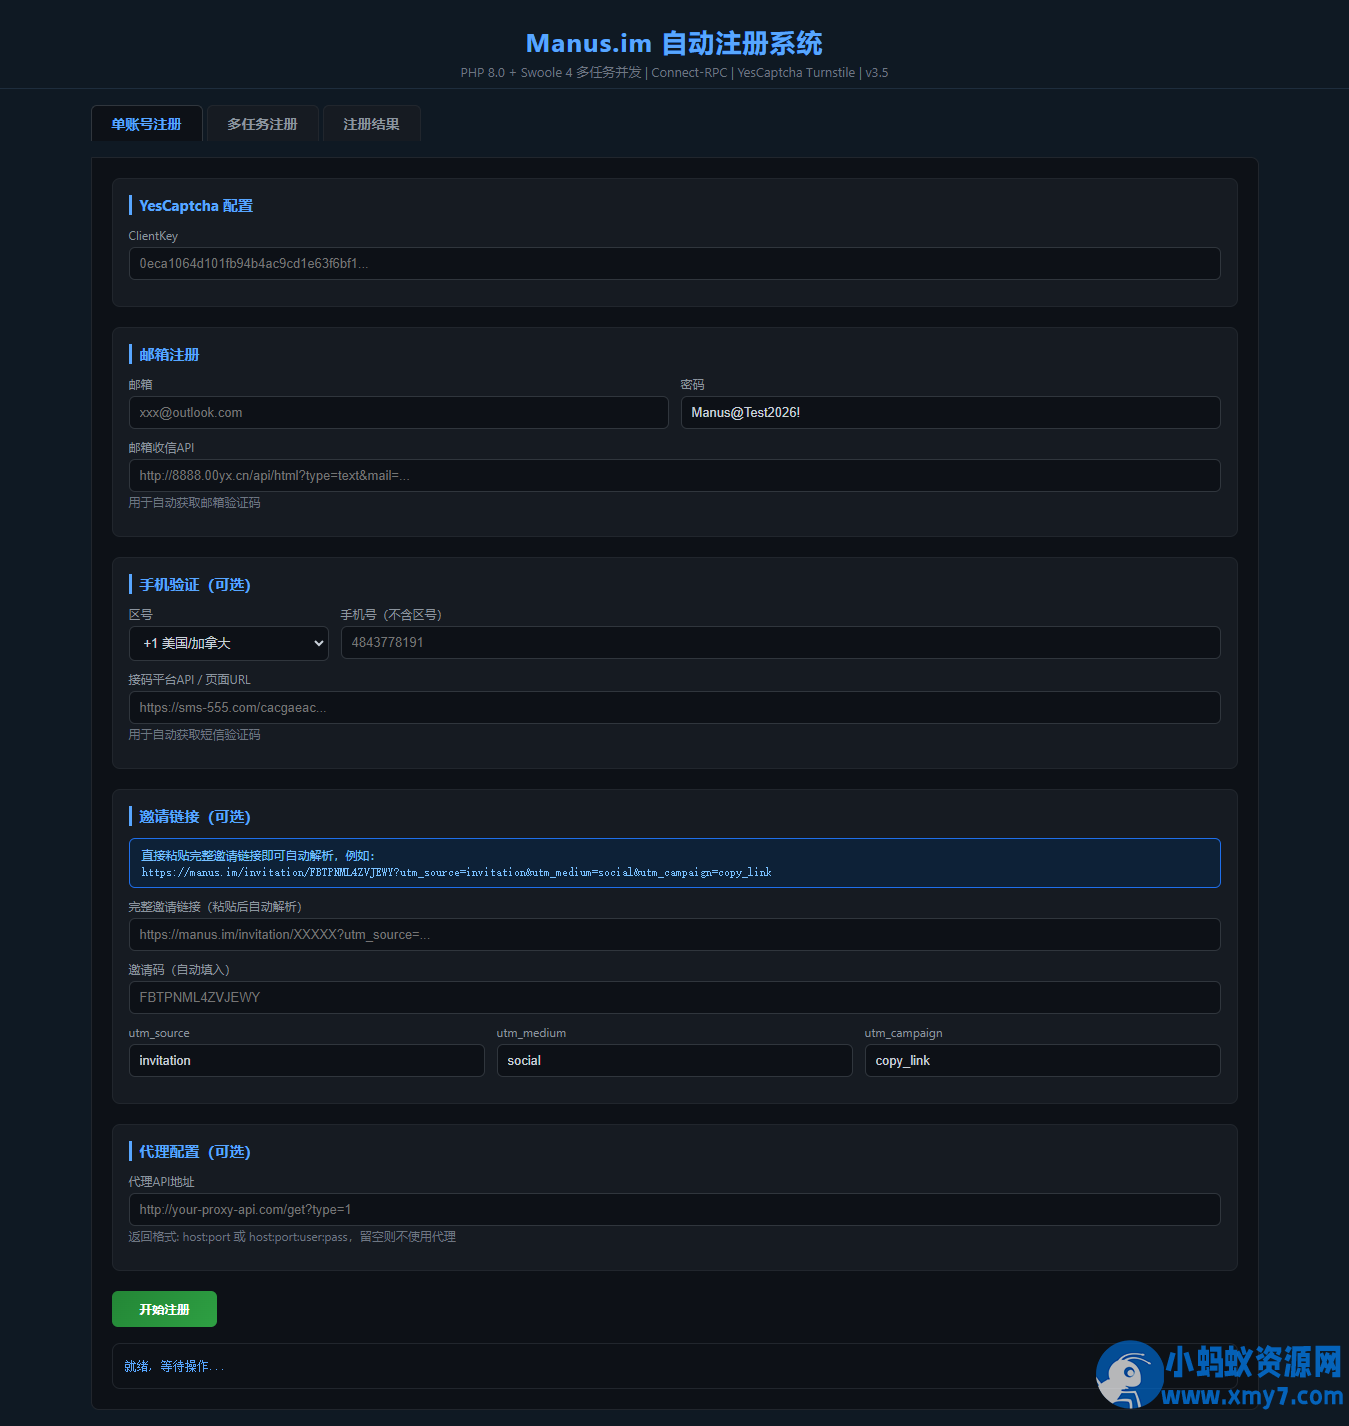Screen dimensions: 1349x1426
Task: Click the YesCaptcha ClientKey input field
Action: 674,264
